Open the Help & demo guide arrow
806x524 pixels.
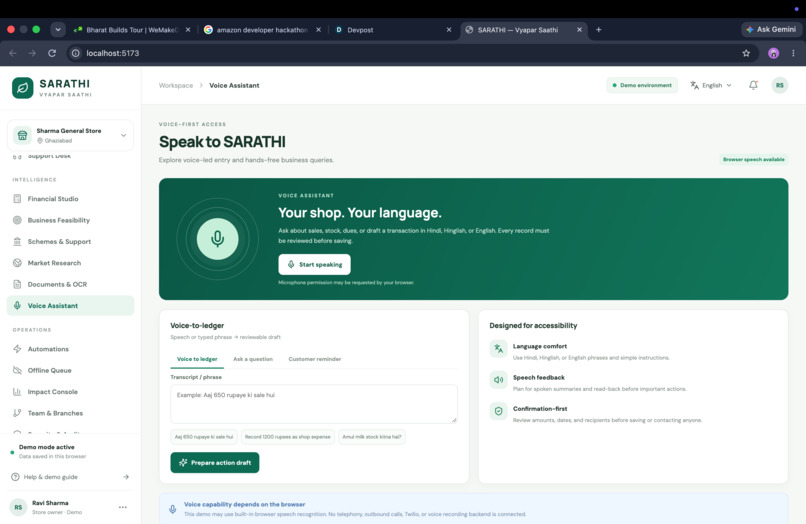point(126,477)
